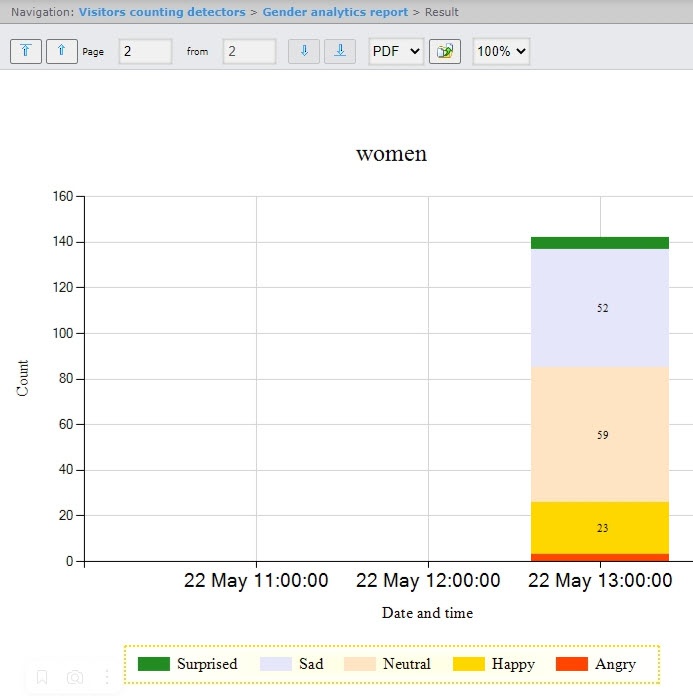This screenshot has width=693, height=696.
Task: Click the Sad bar segment labeled 52
Action: pyautogui.click(x=600, y=308)
